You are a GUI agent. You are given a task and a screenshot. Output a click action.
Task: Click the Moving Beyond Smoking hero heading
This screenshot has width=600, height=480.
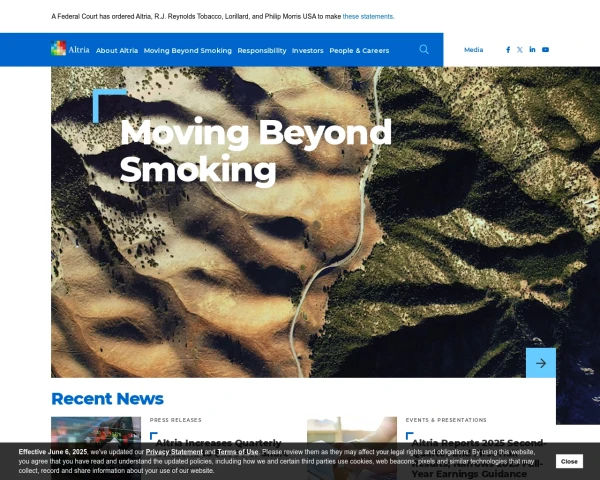click(x=255, y=151)
